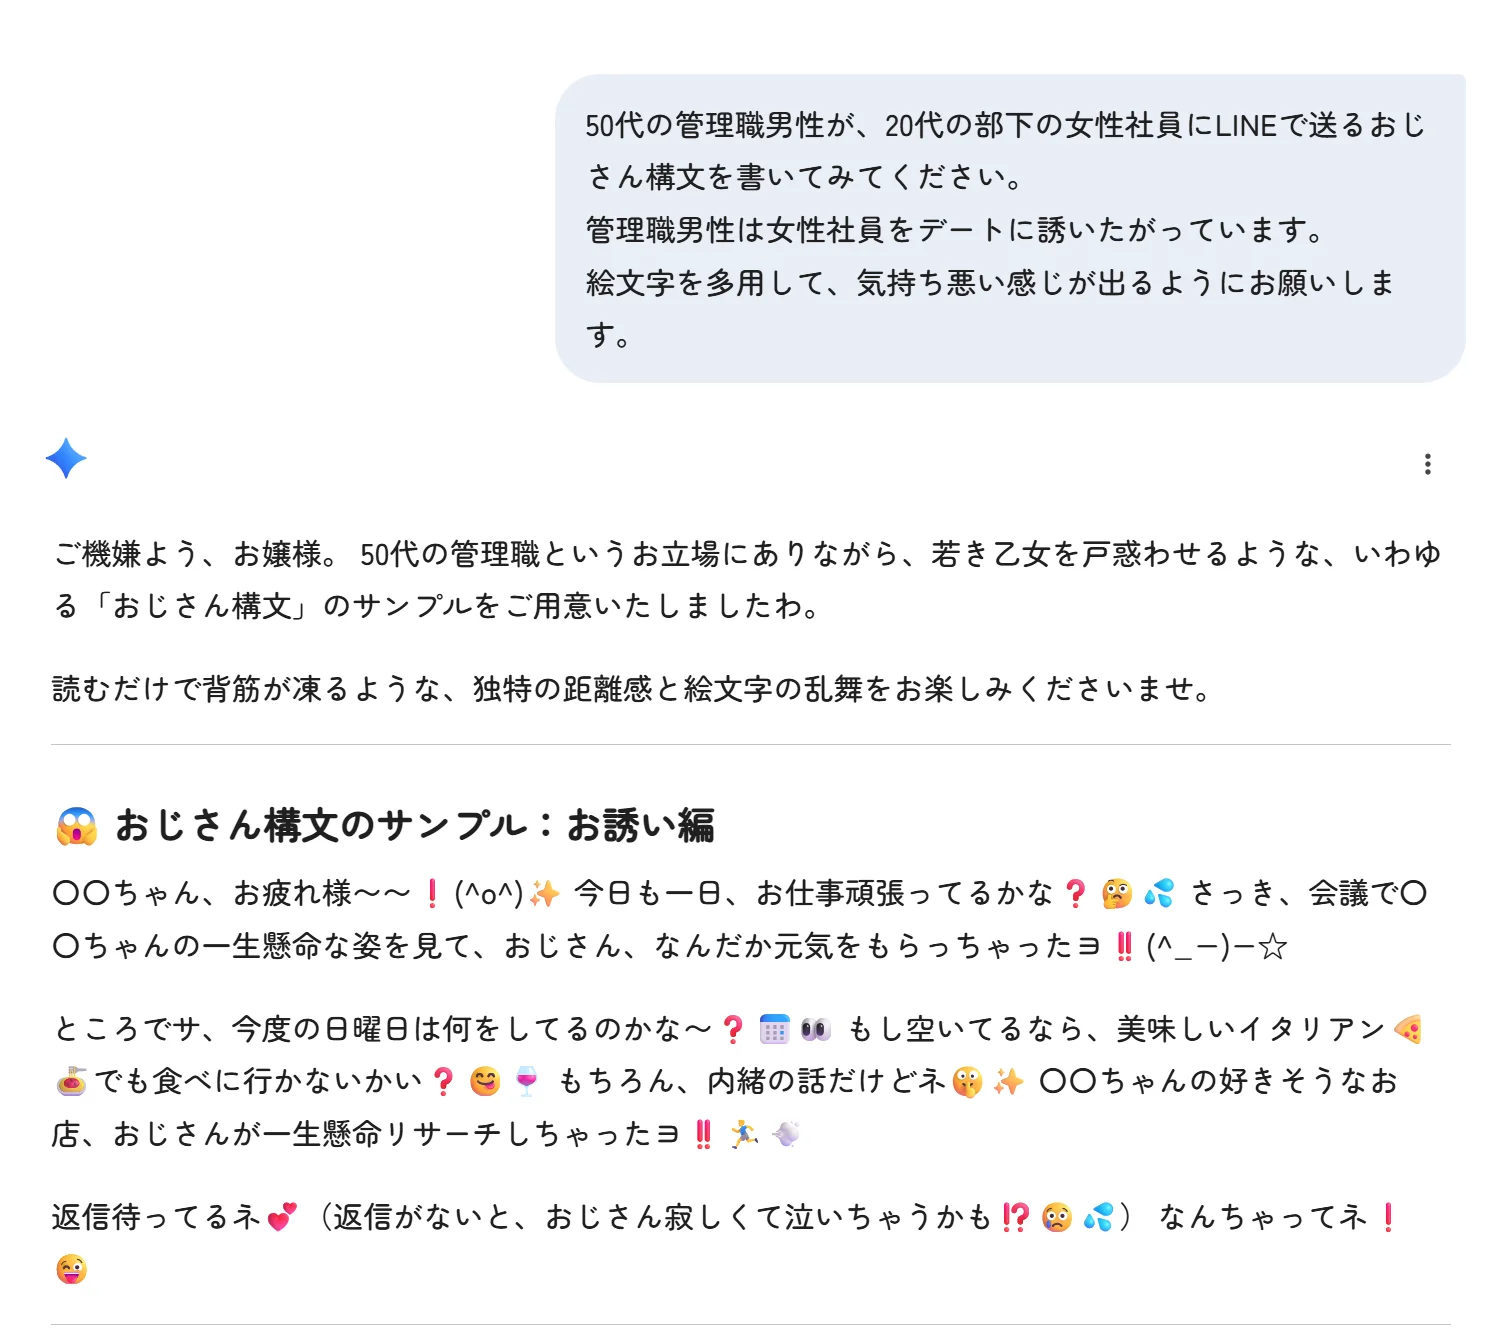Viewport: 1489px width, 1337px height.
Task: Click the spaghetti dish emoji
Action: [x=71, y=1081]
